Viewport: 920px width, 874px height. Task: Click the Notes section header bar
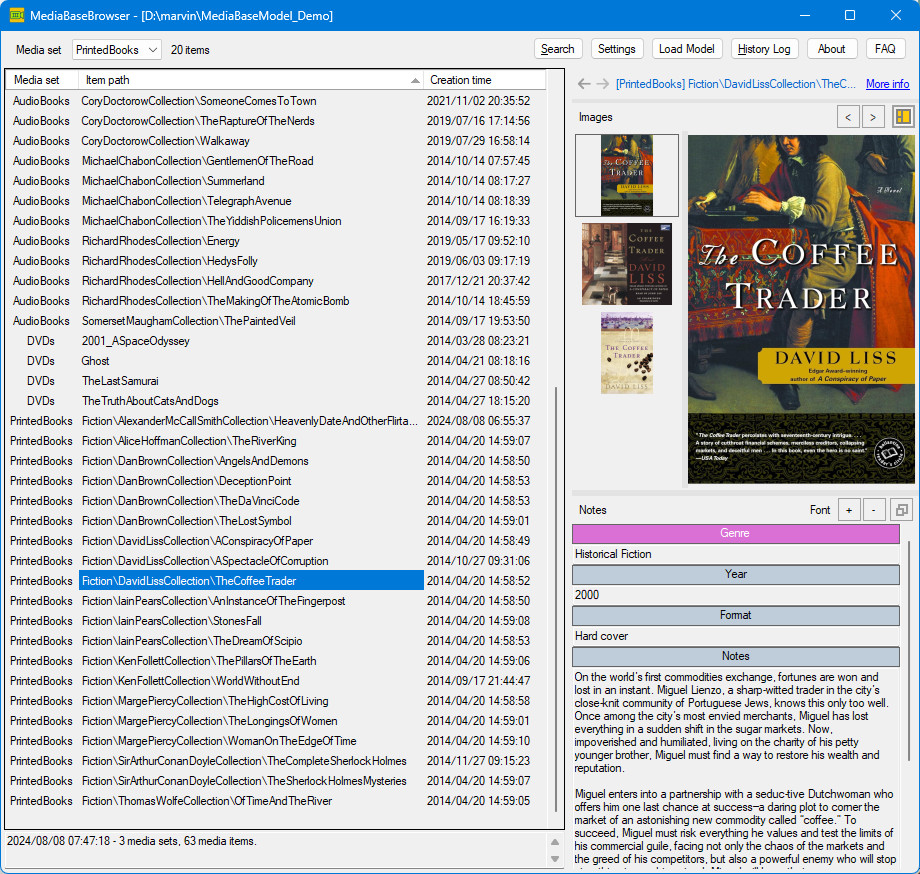click(735, 656)
